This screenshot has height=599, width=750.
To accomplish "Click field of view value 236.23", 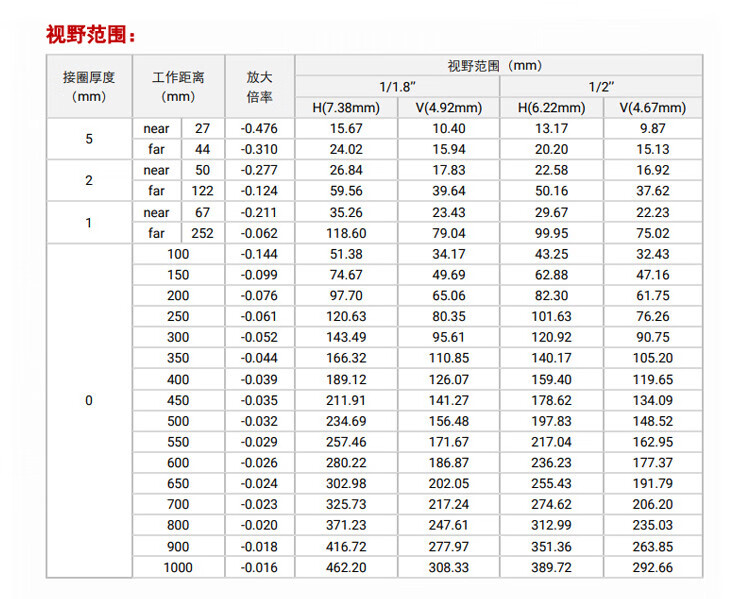I will point(551,463).
